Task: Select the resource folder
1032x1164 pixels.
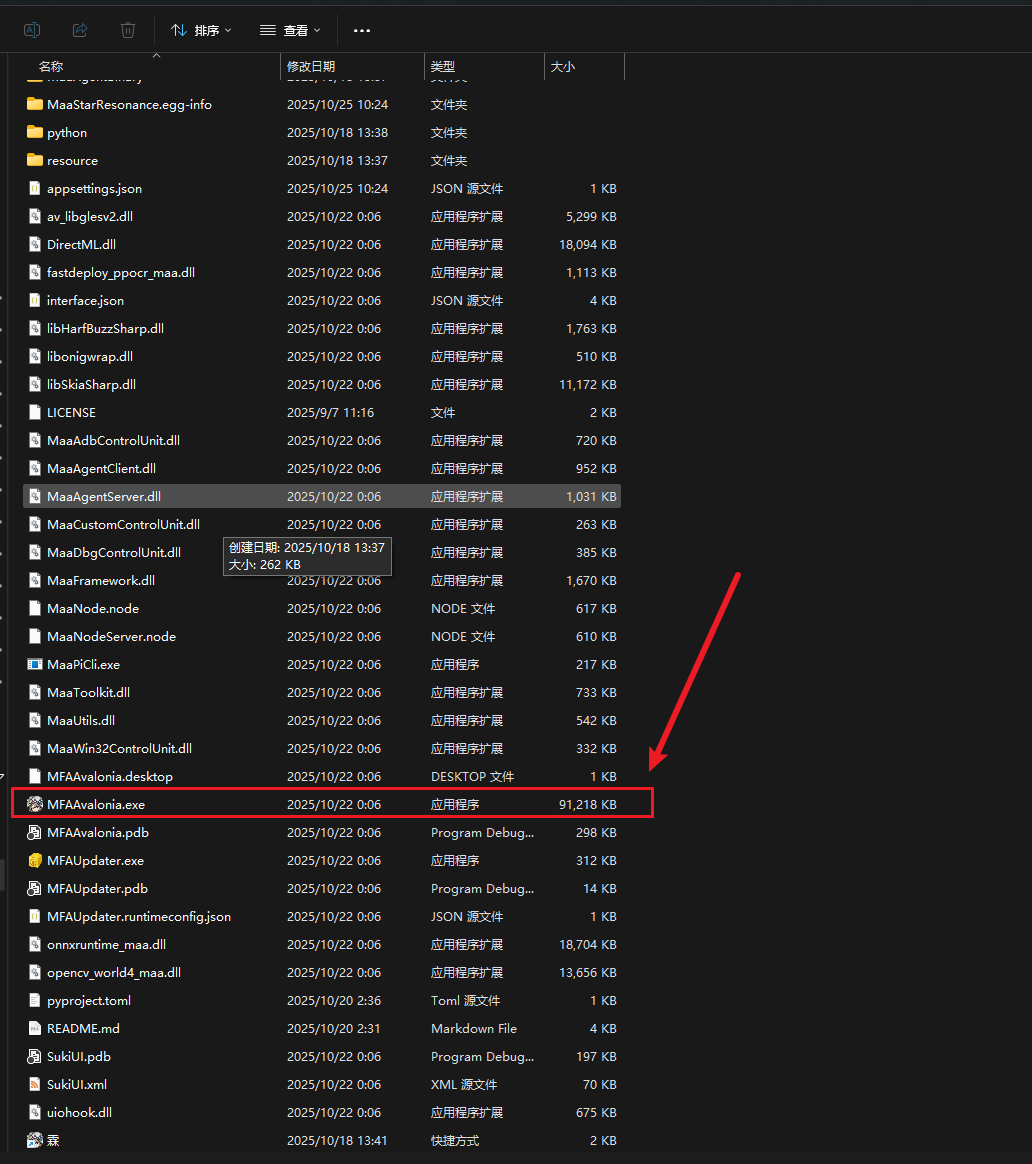Action: tap(72, 160)
